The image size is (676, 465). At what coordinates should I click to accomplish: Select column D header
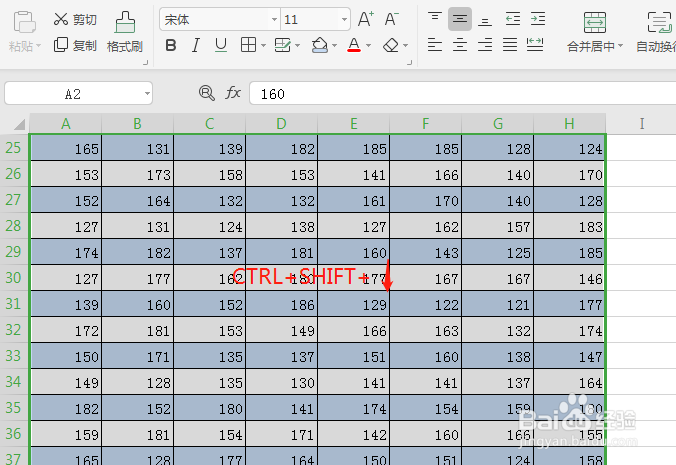click(282, 124)
